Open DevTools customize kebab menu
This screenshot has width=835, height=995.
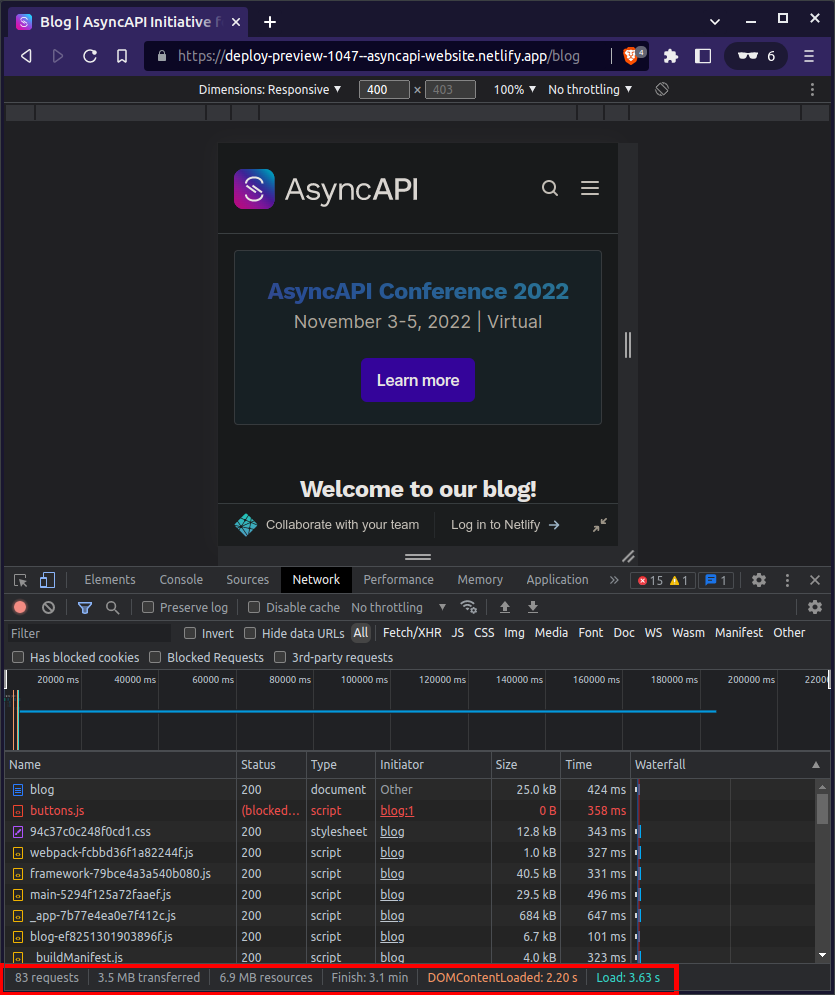click(787, 580)
